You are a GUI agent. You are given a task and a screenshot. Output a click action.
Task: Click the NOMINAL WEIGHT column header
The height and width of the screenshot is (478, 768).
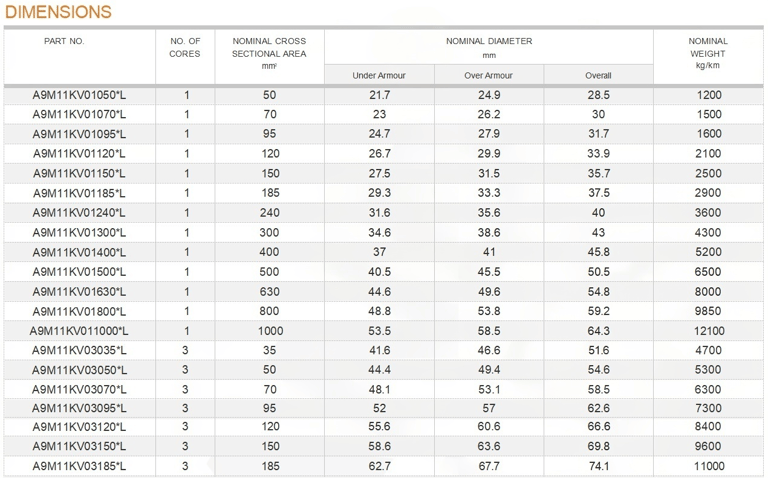click(708, 53)
